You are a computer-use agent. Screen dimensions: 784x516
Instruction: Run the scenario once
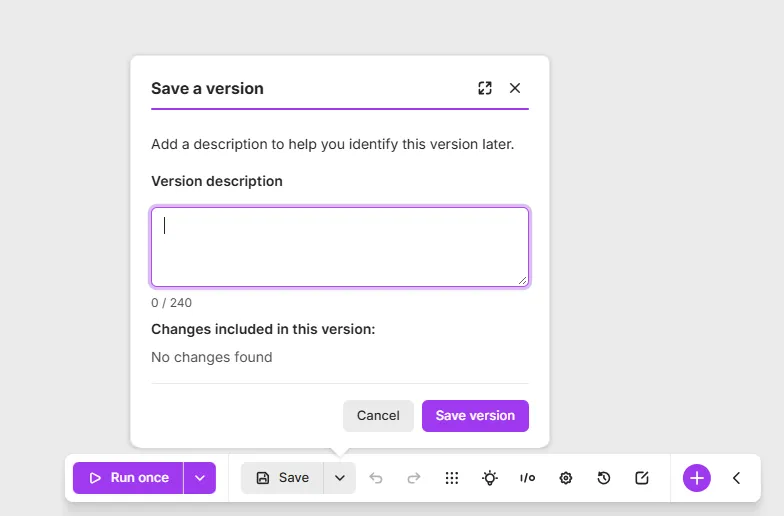click(x=128, y=478)
